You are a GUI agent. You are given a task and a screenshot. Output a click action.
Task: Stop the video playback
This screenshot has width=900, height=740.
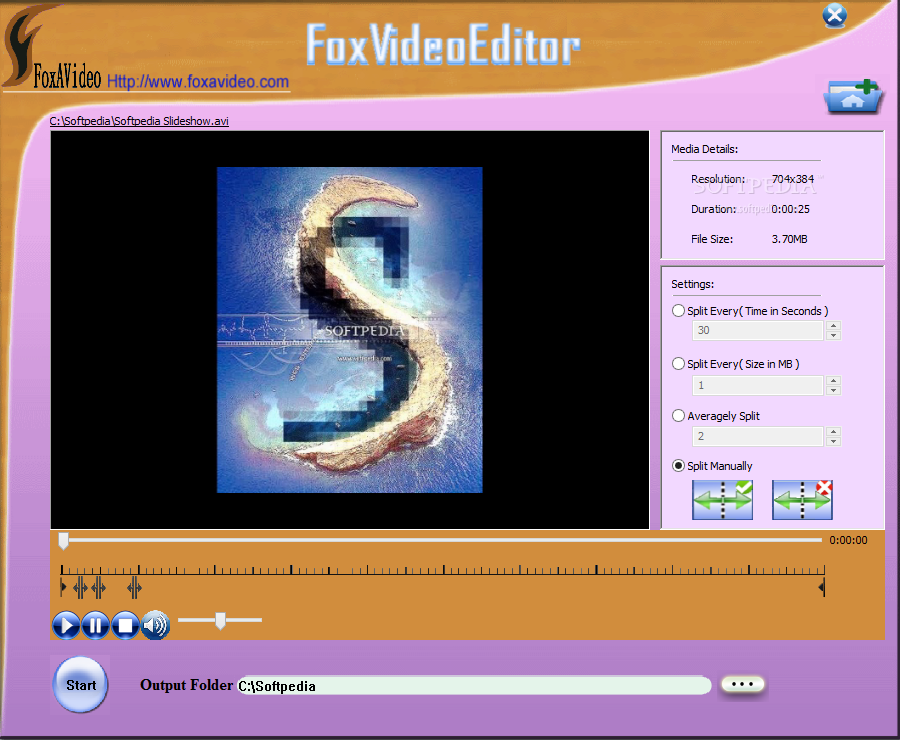tap(125, 625)
